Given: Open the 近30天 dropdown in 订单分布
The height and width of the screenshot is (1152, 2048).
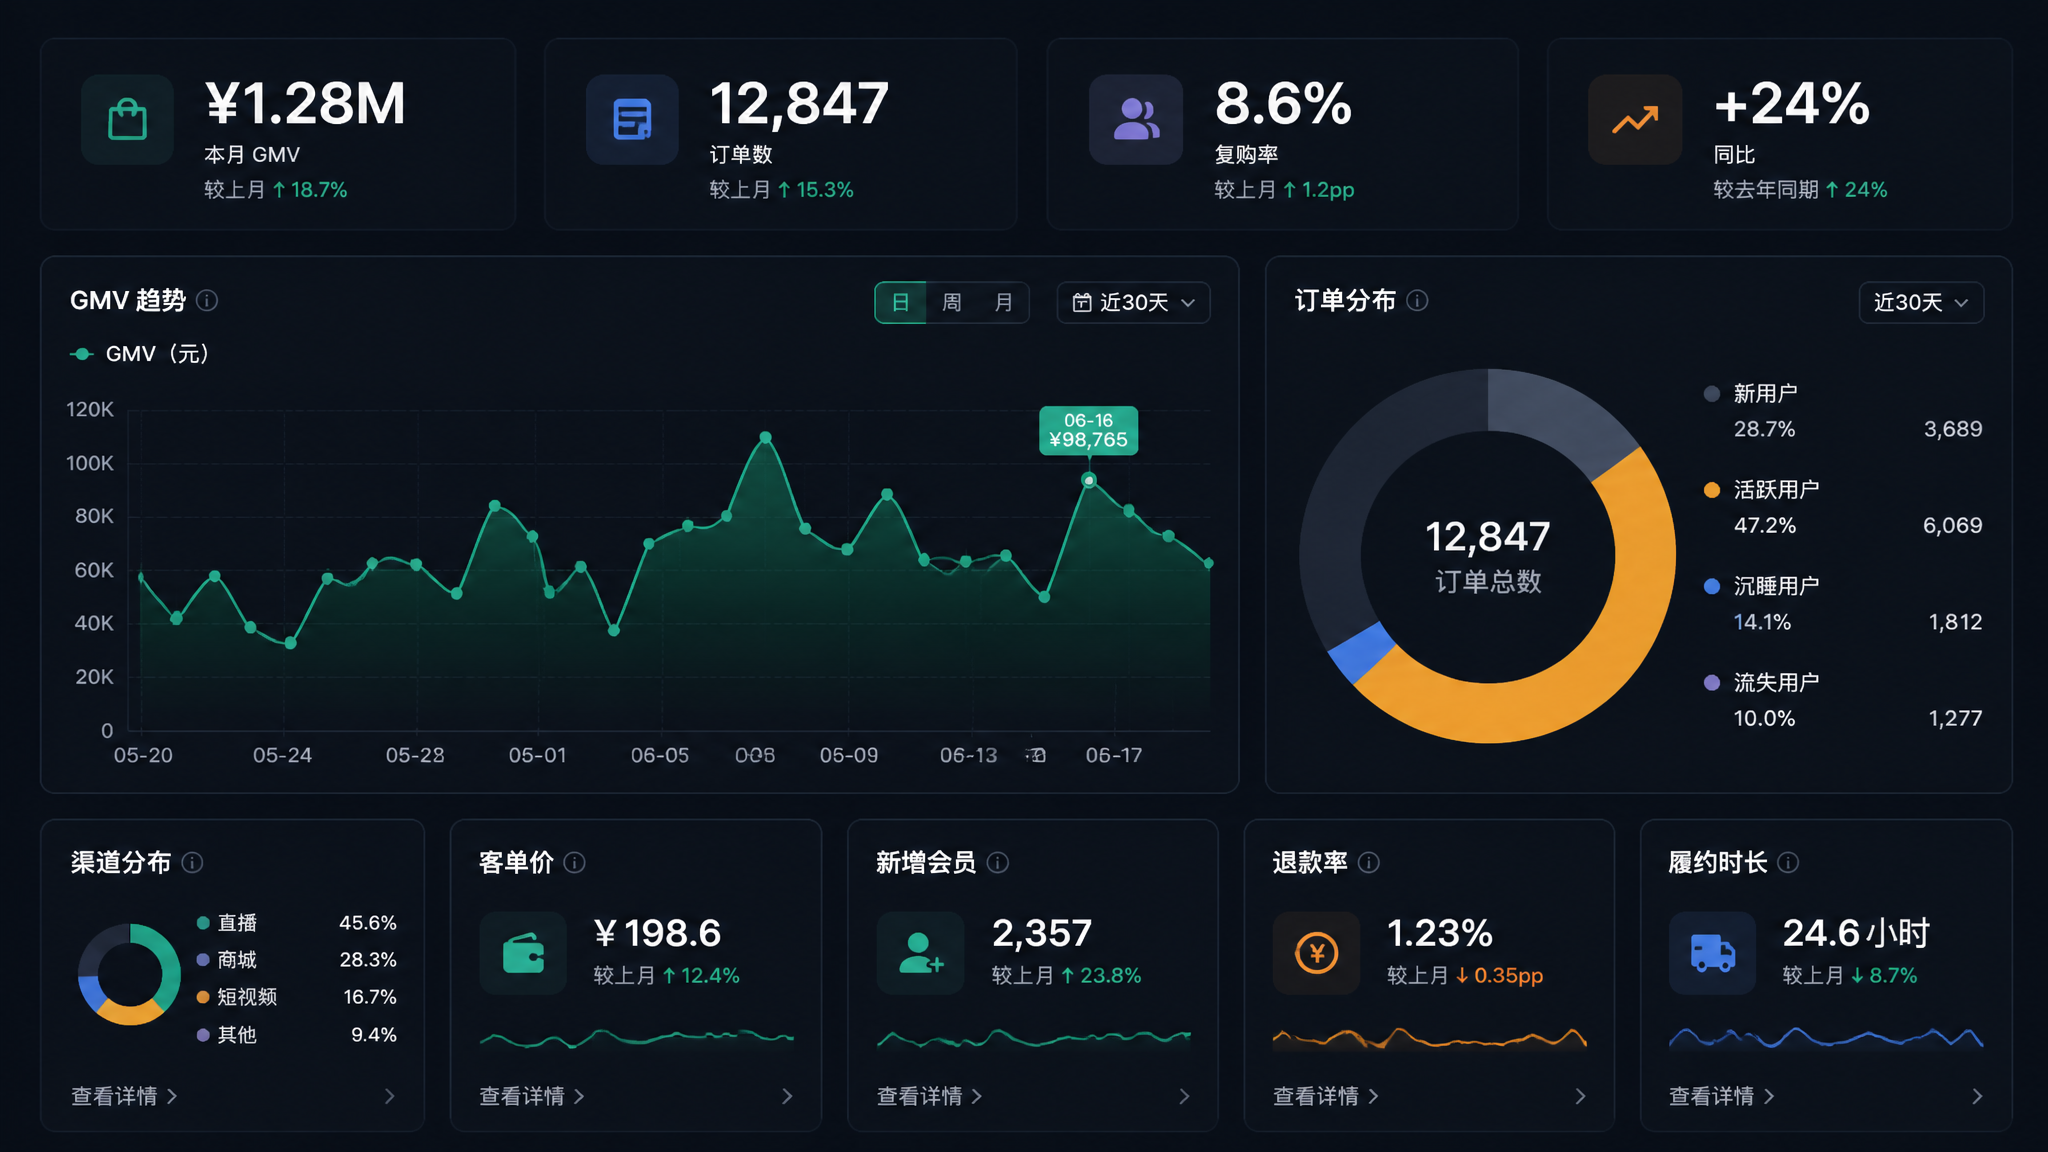Looking at the screenshot, I should tap(1921, 302).
